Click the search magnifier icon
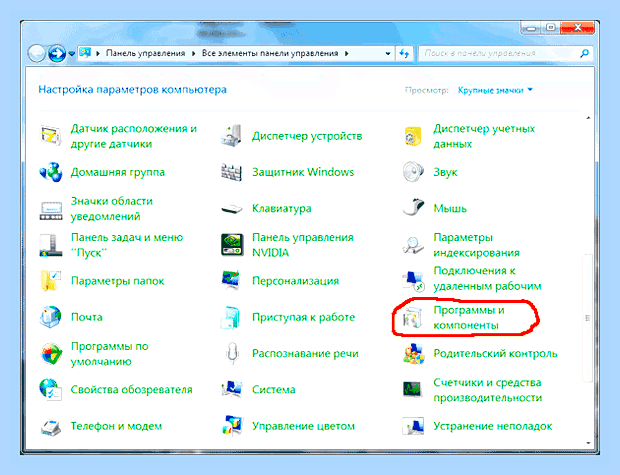620x475 pixels. coord(584,53)
